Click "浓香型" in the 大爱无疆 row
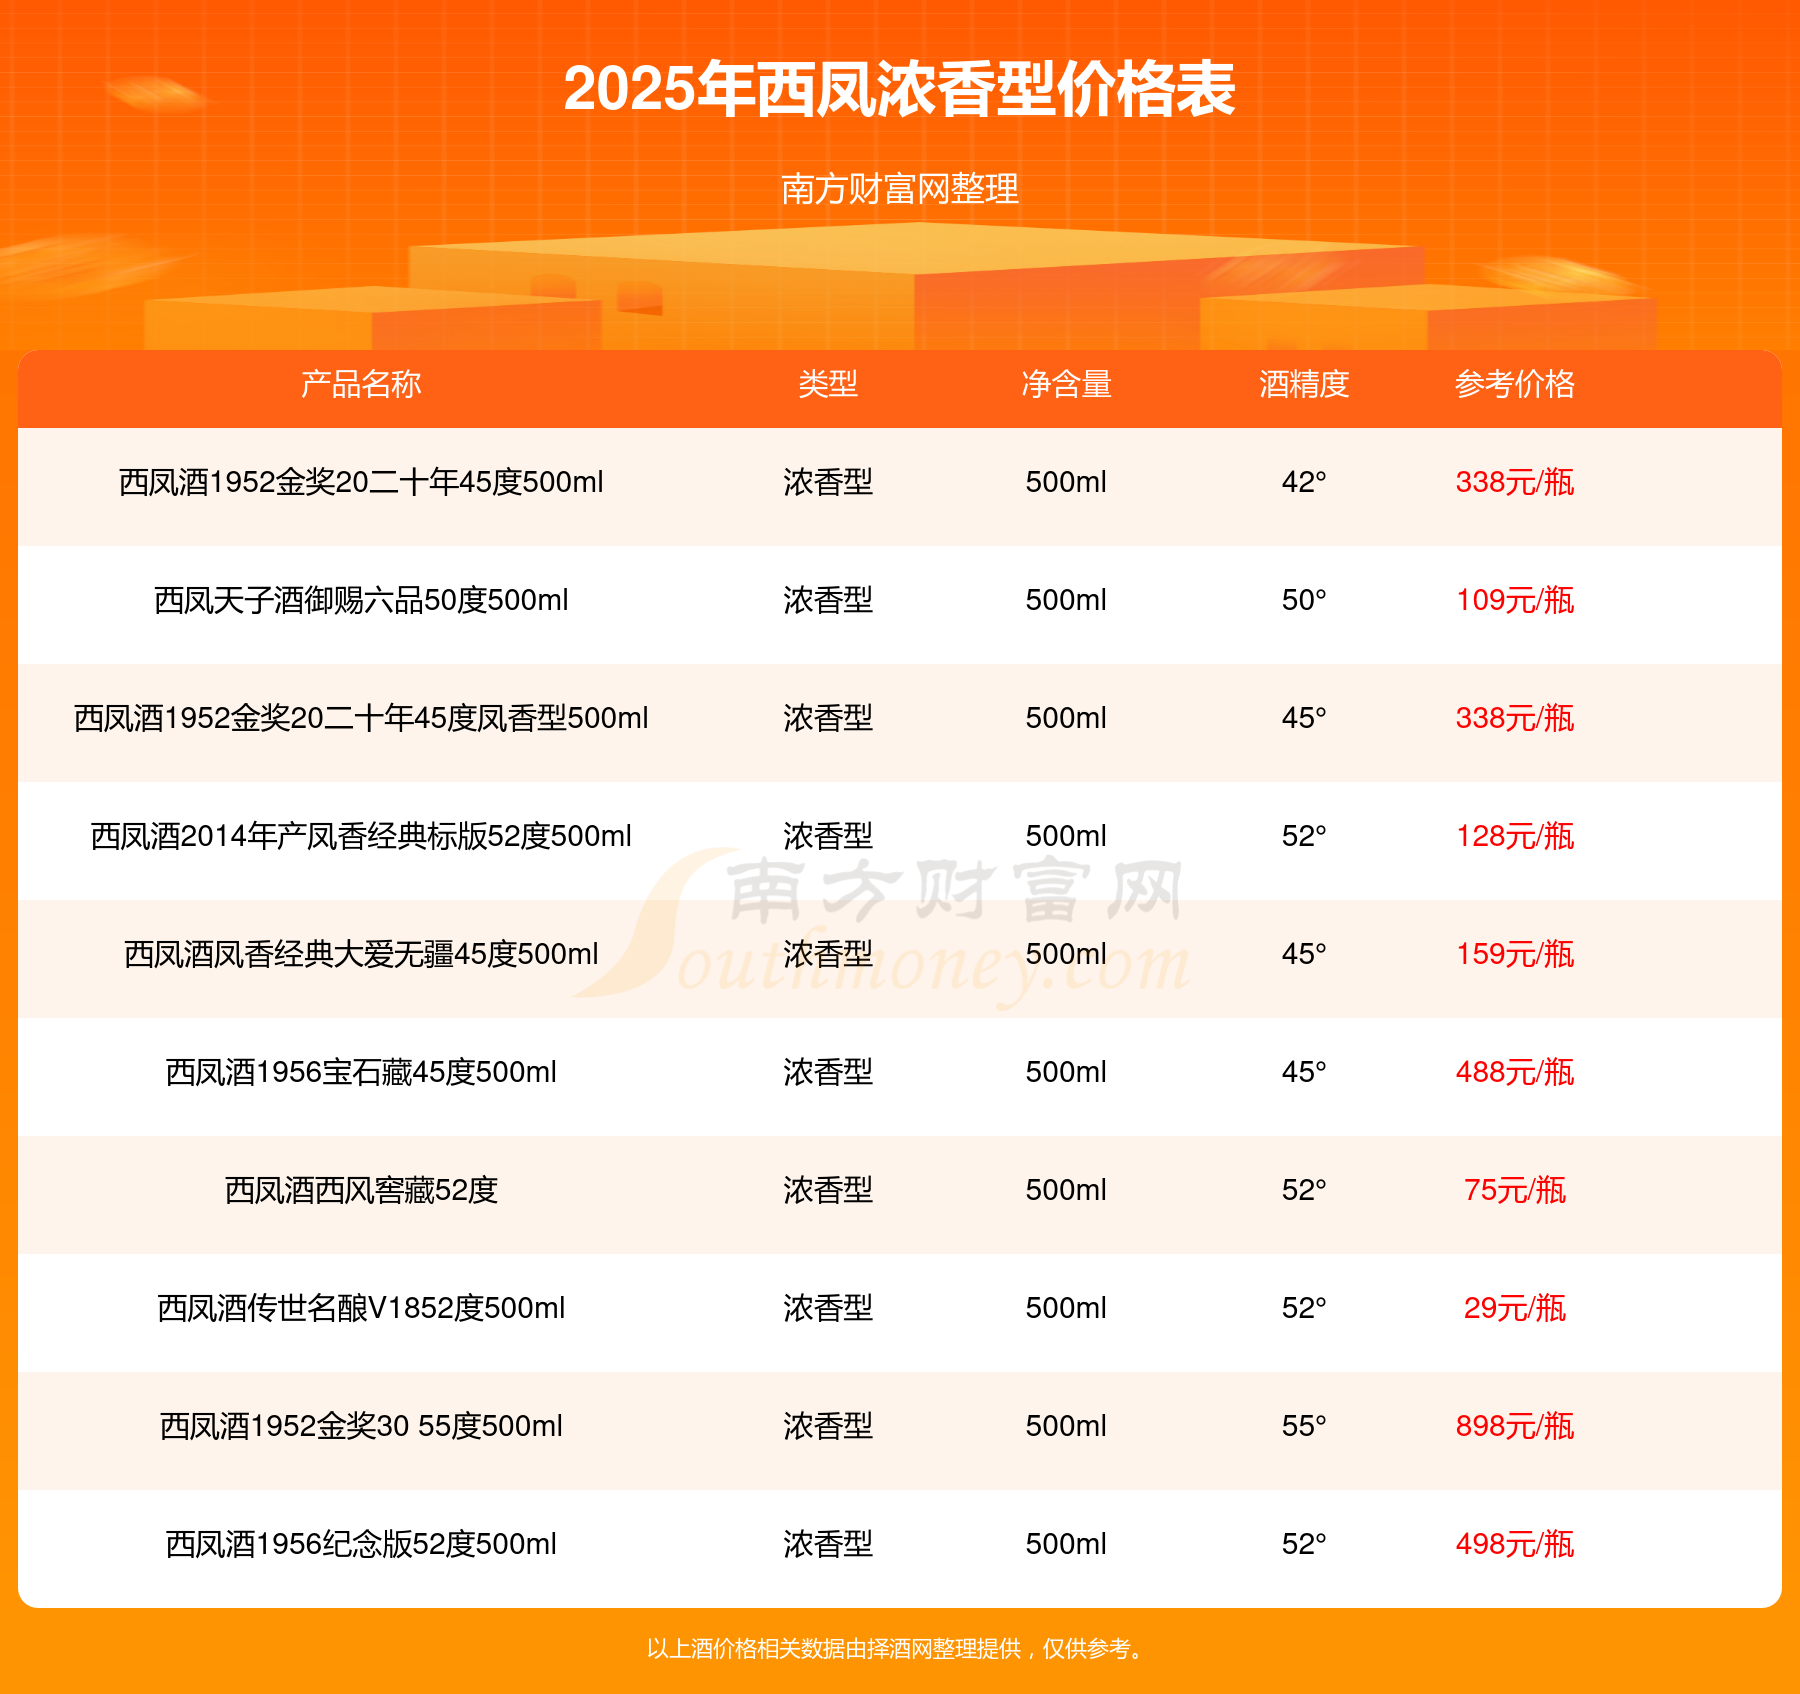This screenshot has height=1694, width=1800. coord(828,954)
